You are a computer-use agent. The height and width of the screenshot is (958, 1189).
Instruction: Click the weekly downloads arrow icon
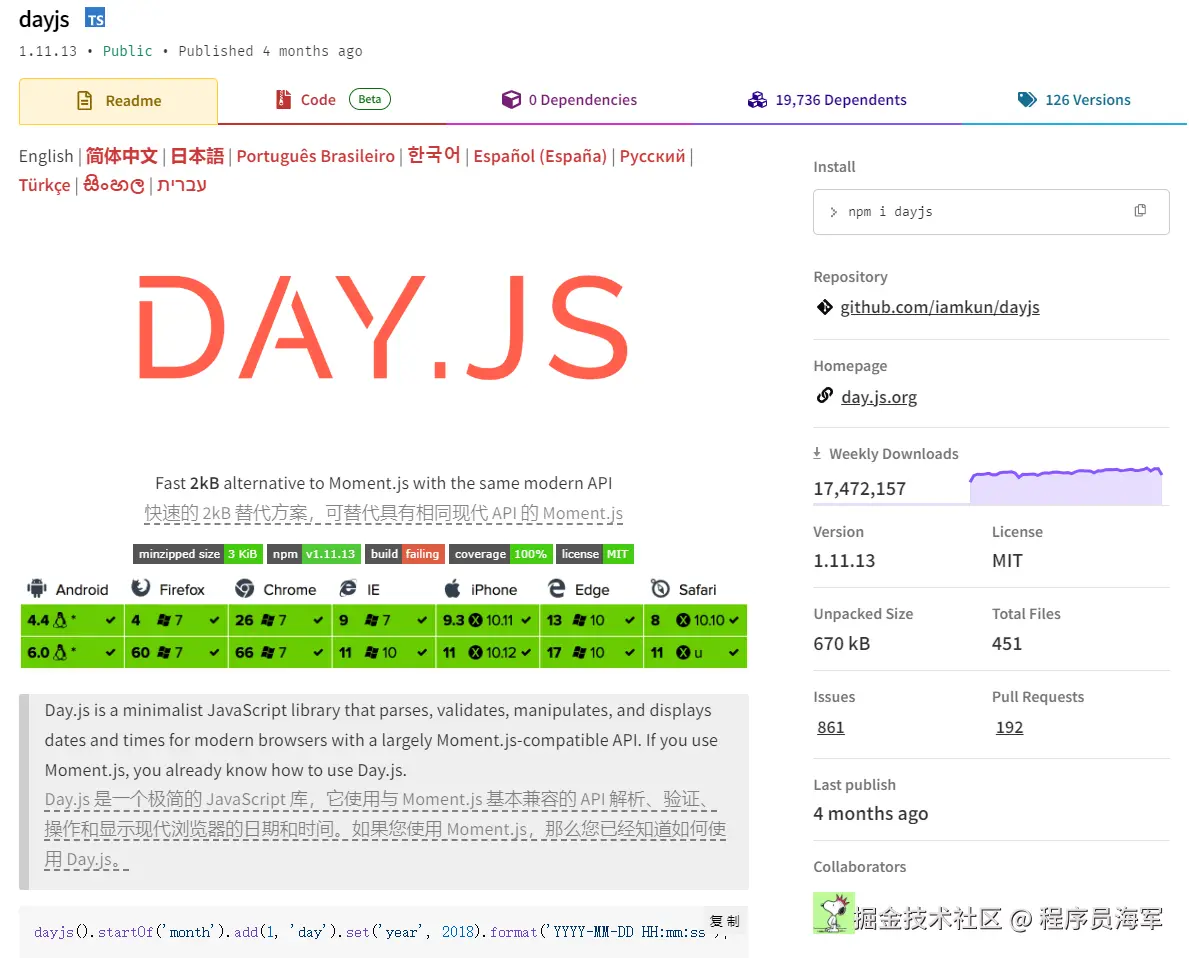[x=817, y=453]
